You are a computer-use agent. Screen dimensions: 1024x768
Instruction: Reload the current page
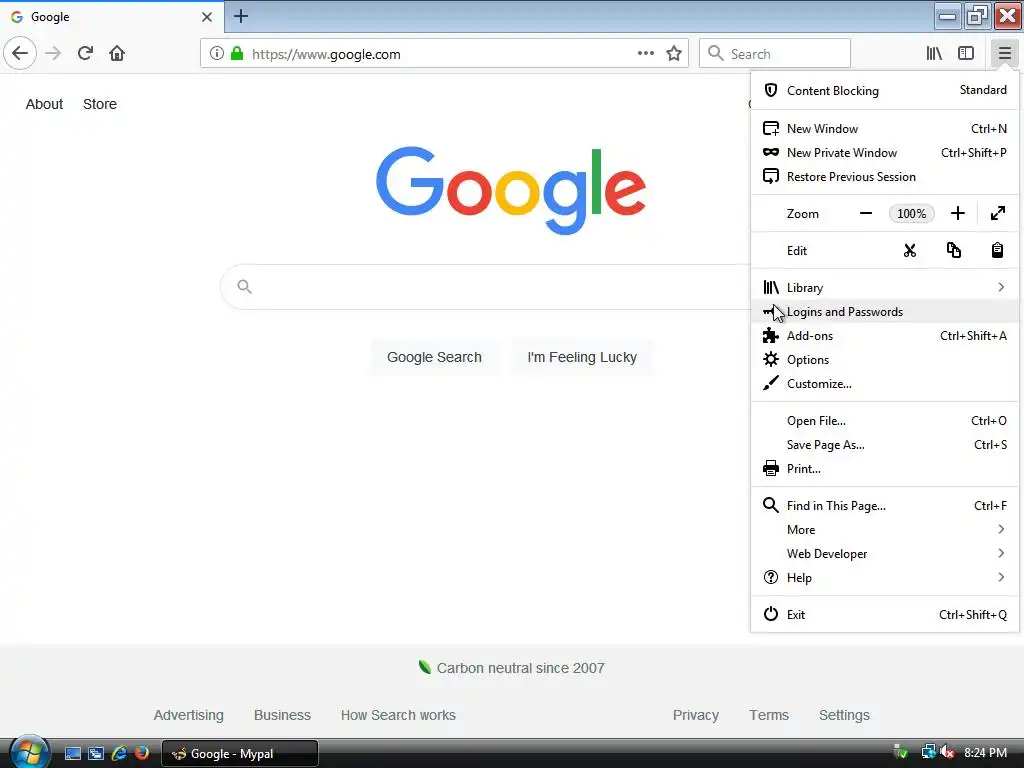(85, 54)
